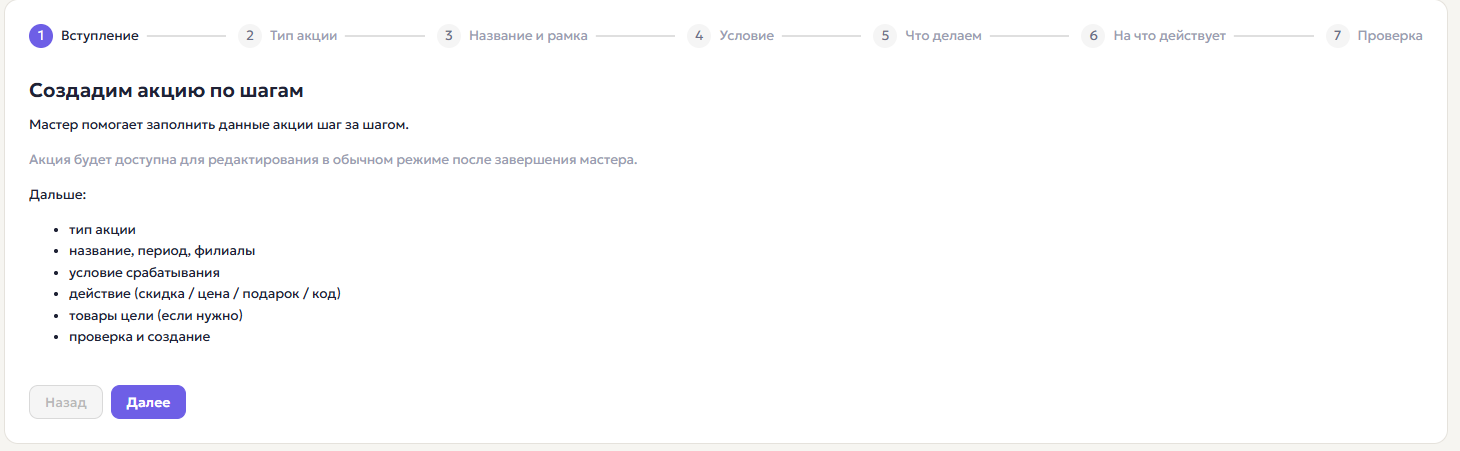Screen dimensions: 1460x451
Task: Go to step 7 Проверка
Action: click(x=1375, y=36)
